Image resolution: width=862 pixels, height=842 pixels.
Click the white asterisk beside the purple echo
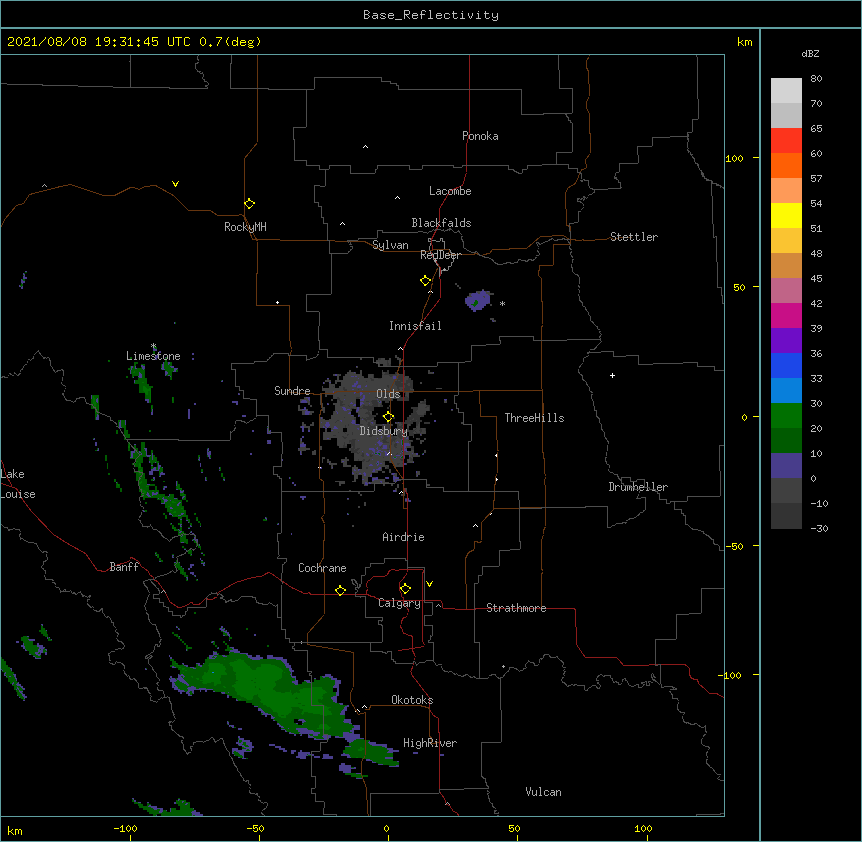click(502, 303)
